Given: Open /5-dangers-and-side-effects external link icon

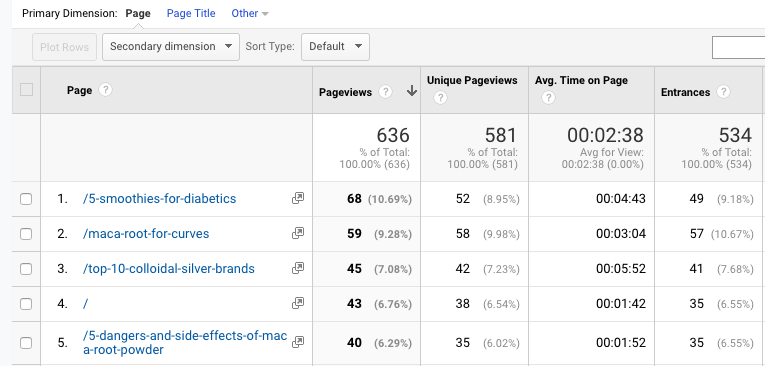Looking at the screenshot, I should coord(298,343).
